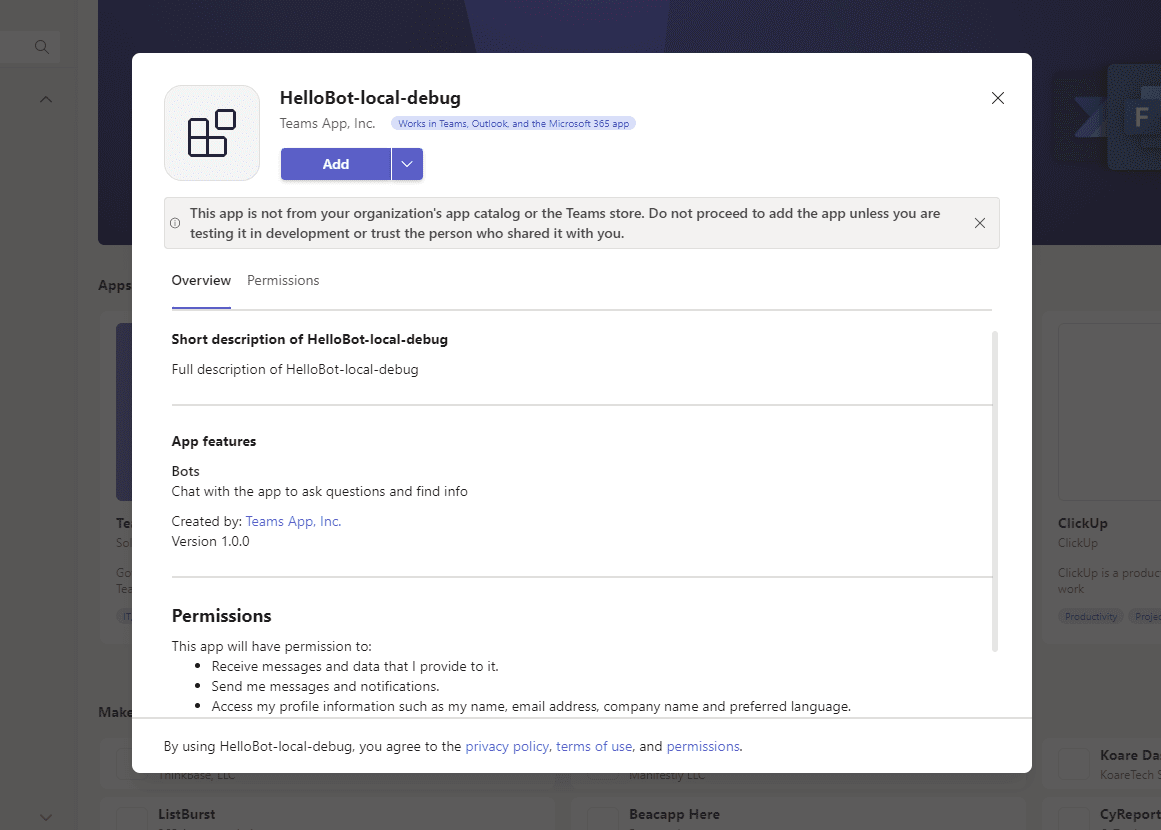Click the search icon in the left sidebar

[41, 46]
